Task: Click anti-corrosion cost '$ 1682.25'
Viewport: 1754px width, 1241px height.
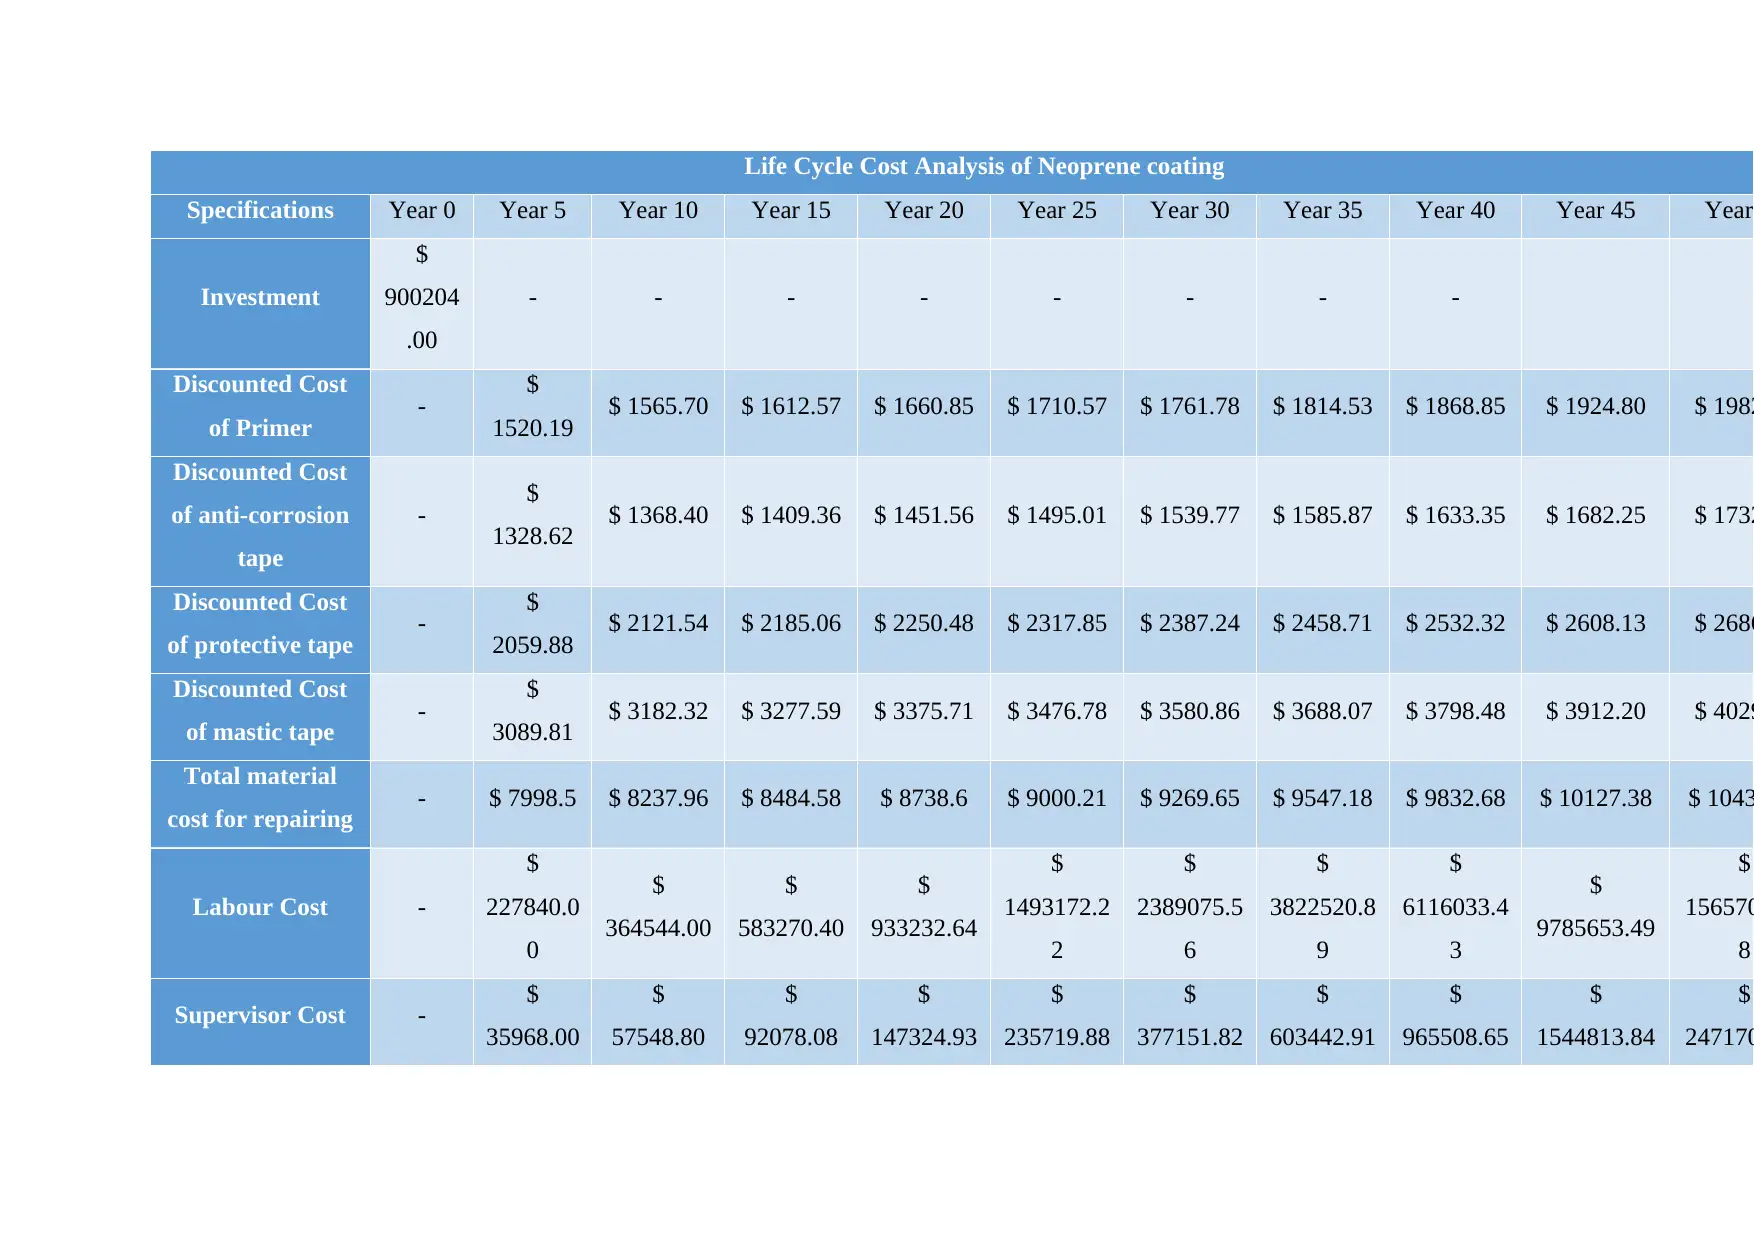Action: point(1596,516)
